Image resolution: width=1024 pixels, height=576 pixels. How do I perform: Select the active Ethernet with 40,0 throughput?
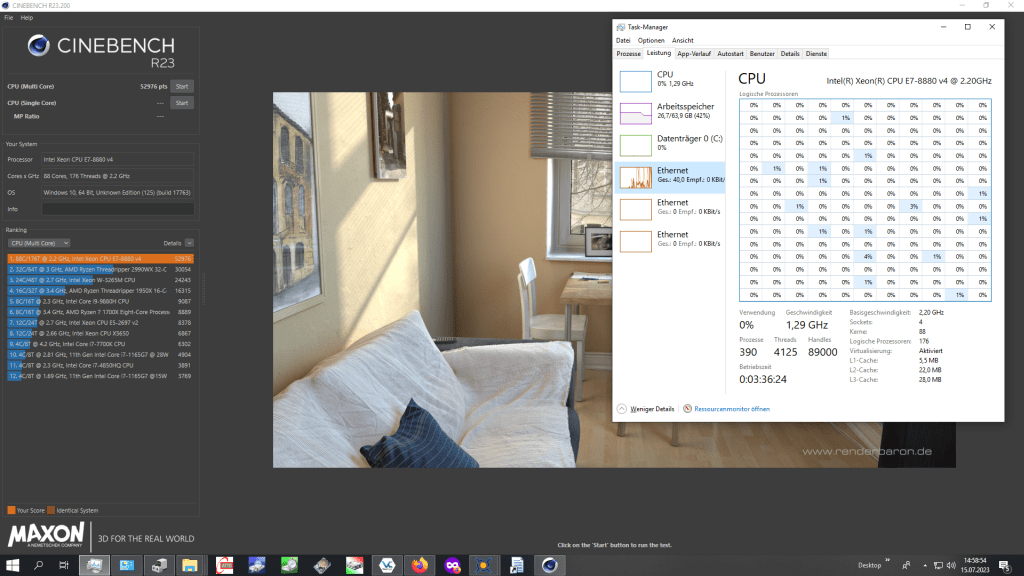click(x=670, y=177)
